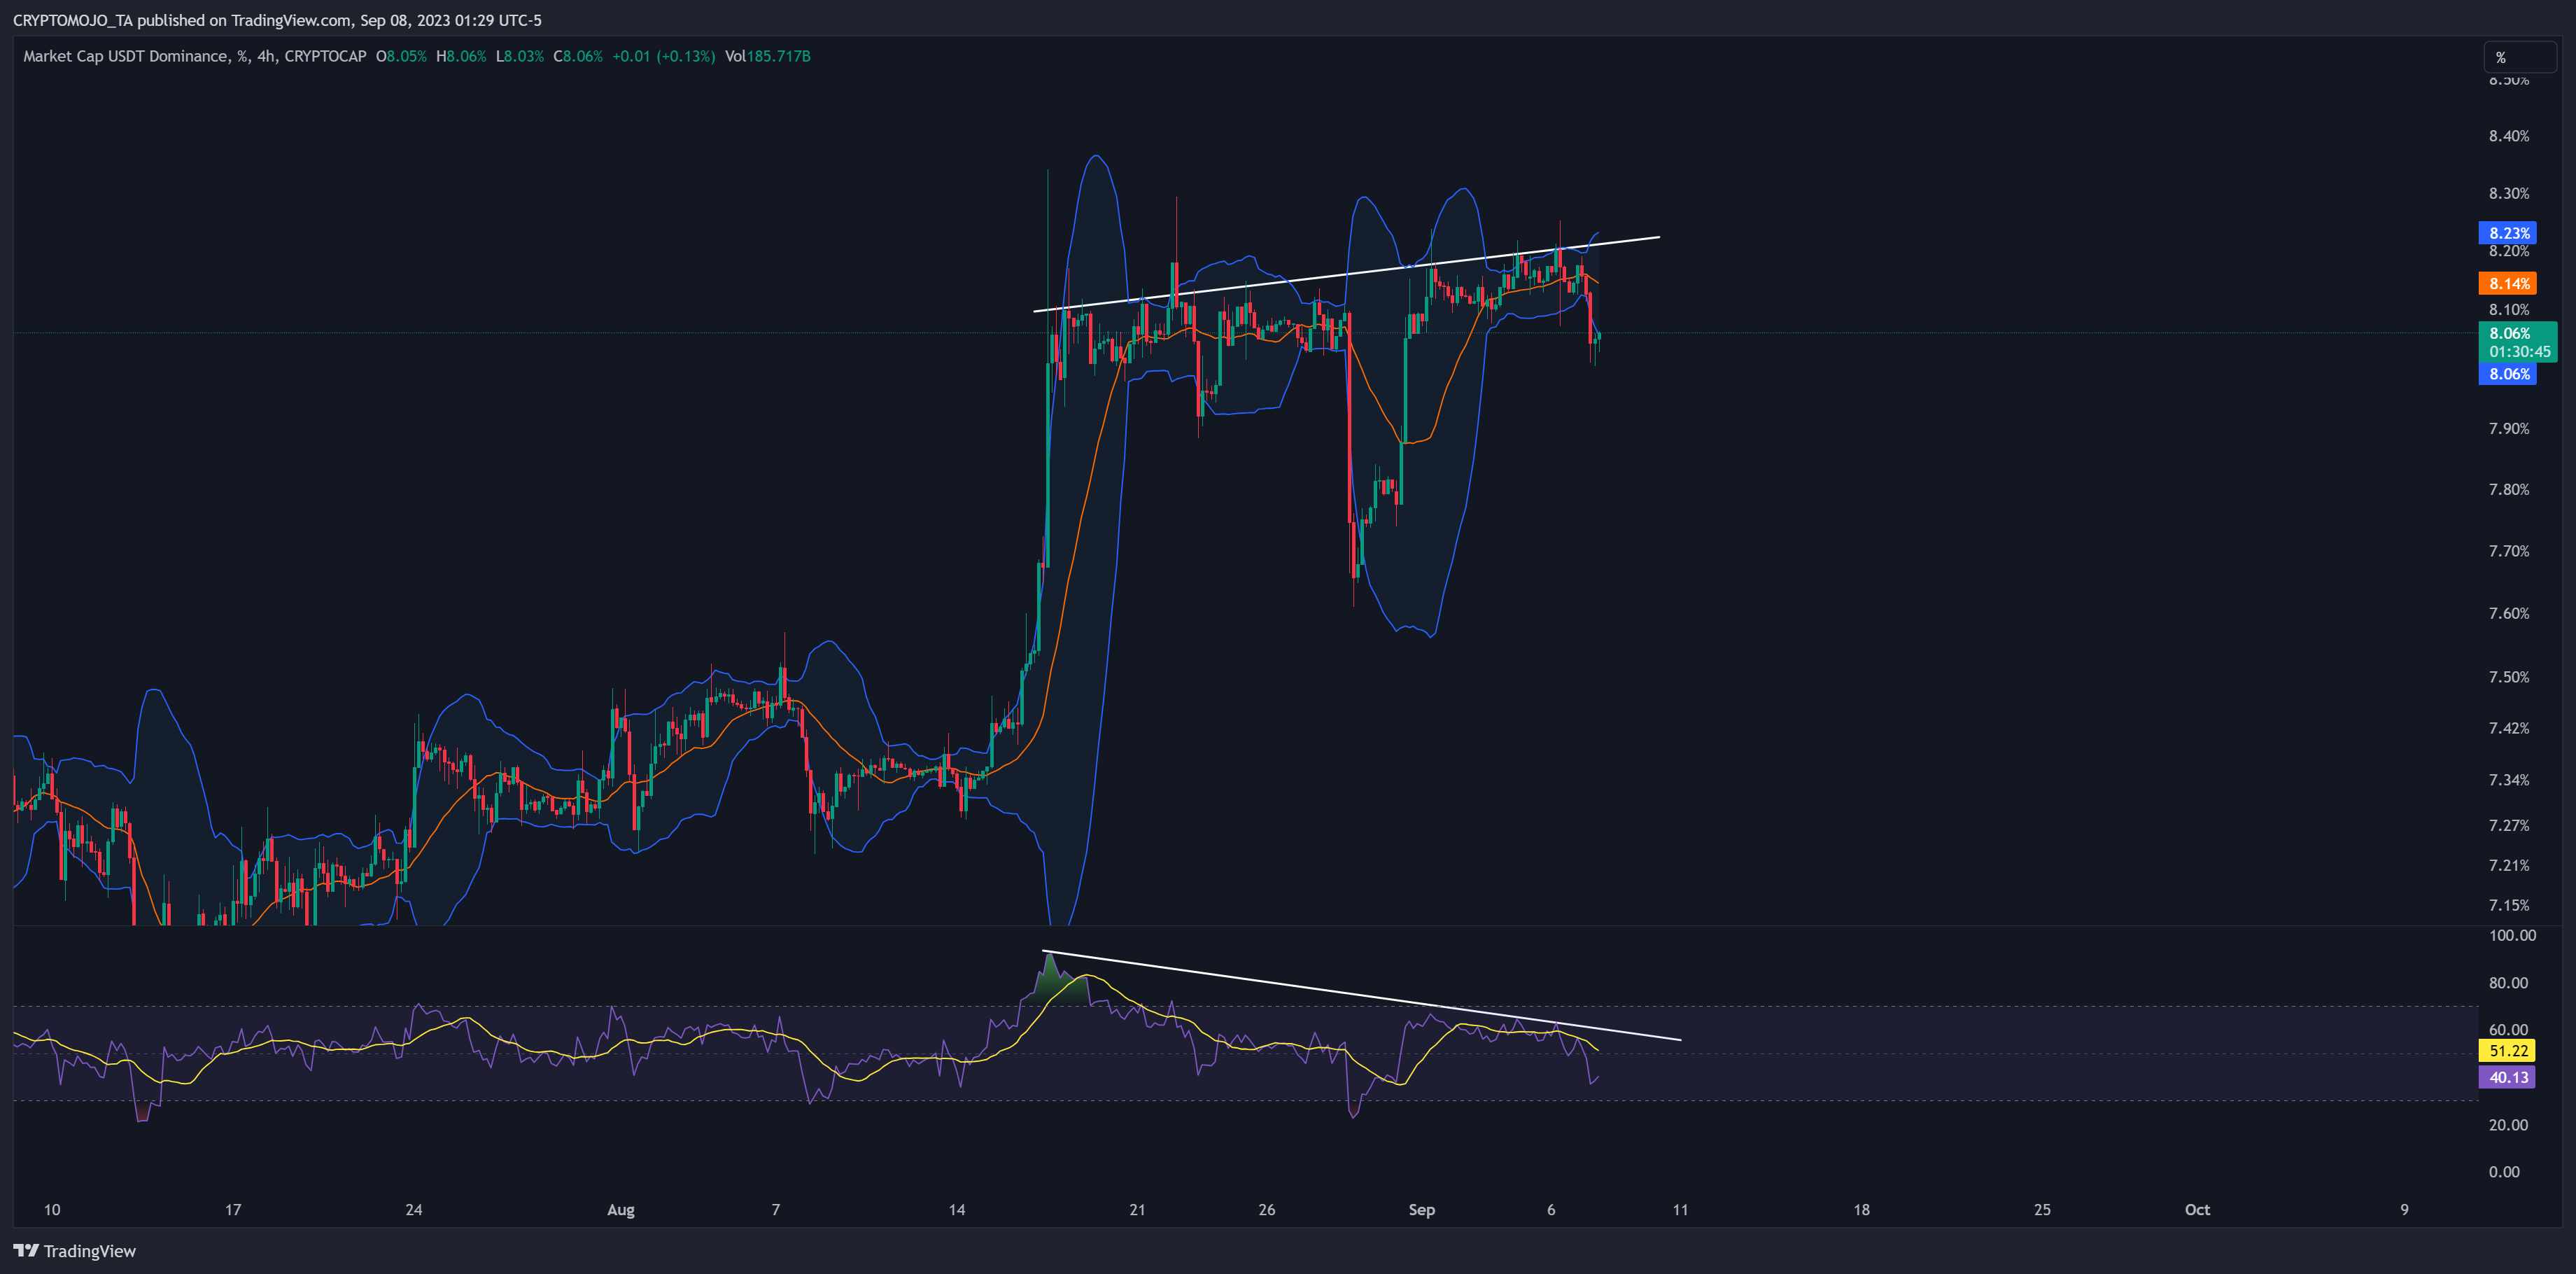Screen dimensions: 2576x1274
Task: Click the TradingView logo at bottom left
Action: point(74,1251)
